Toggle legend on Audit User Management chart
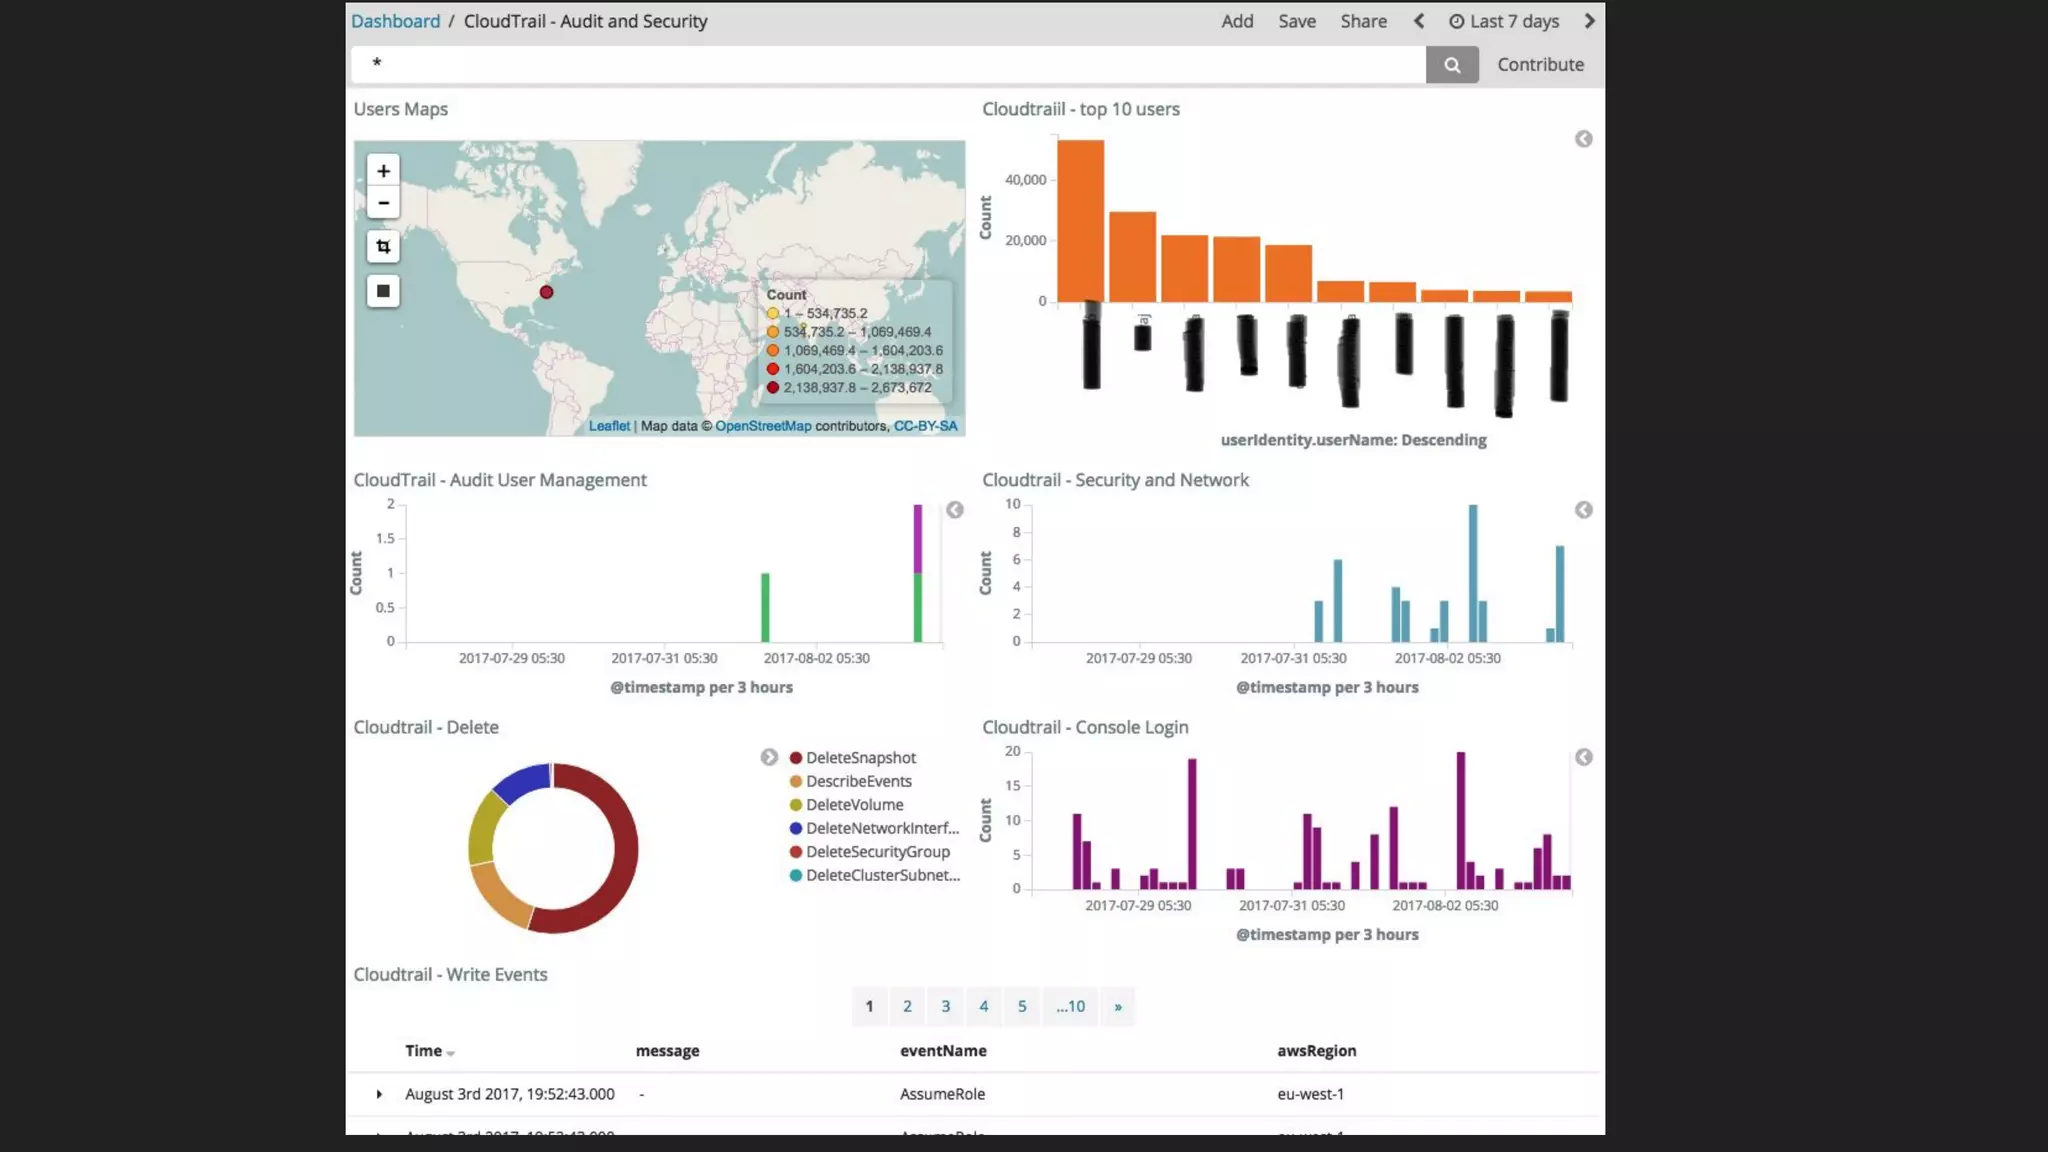Image resolution: width=2048 pixels, height=1152 pixels. (955, 510)
